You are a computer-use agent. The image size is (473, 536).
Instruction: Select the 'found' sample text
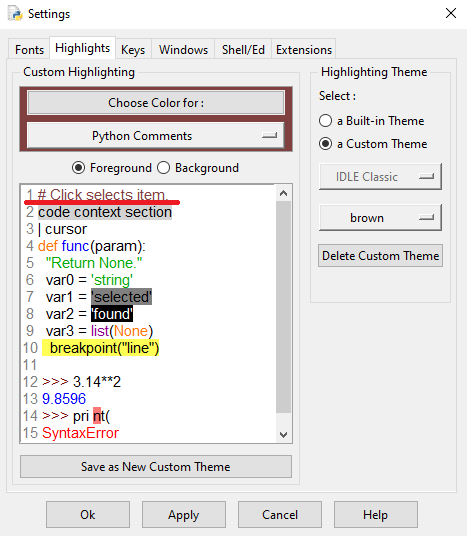[x=112, y=314]
